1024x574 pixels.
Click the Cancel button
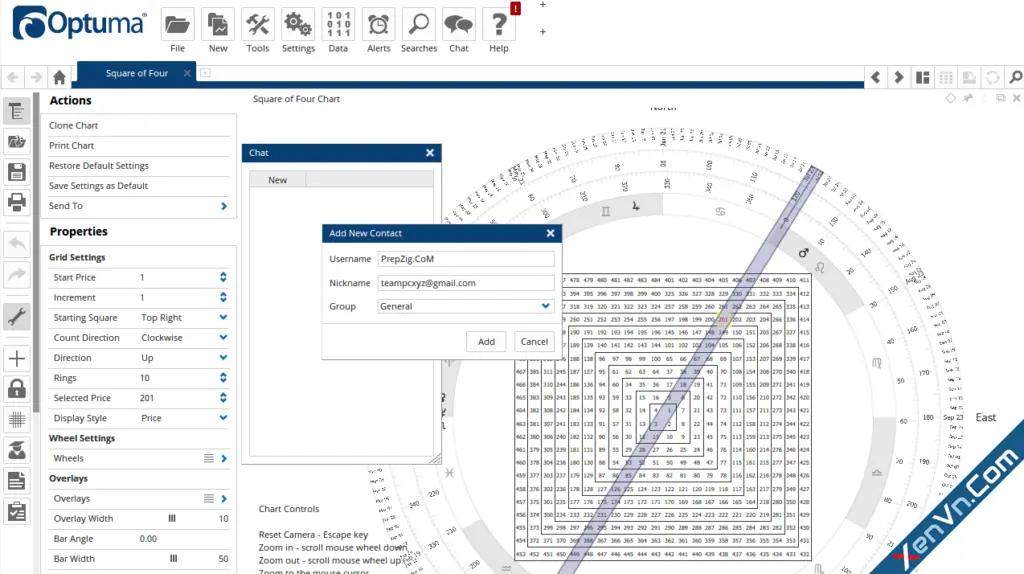[x=534, y=342]
